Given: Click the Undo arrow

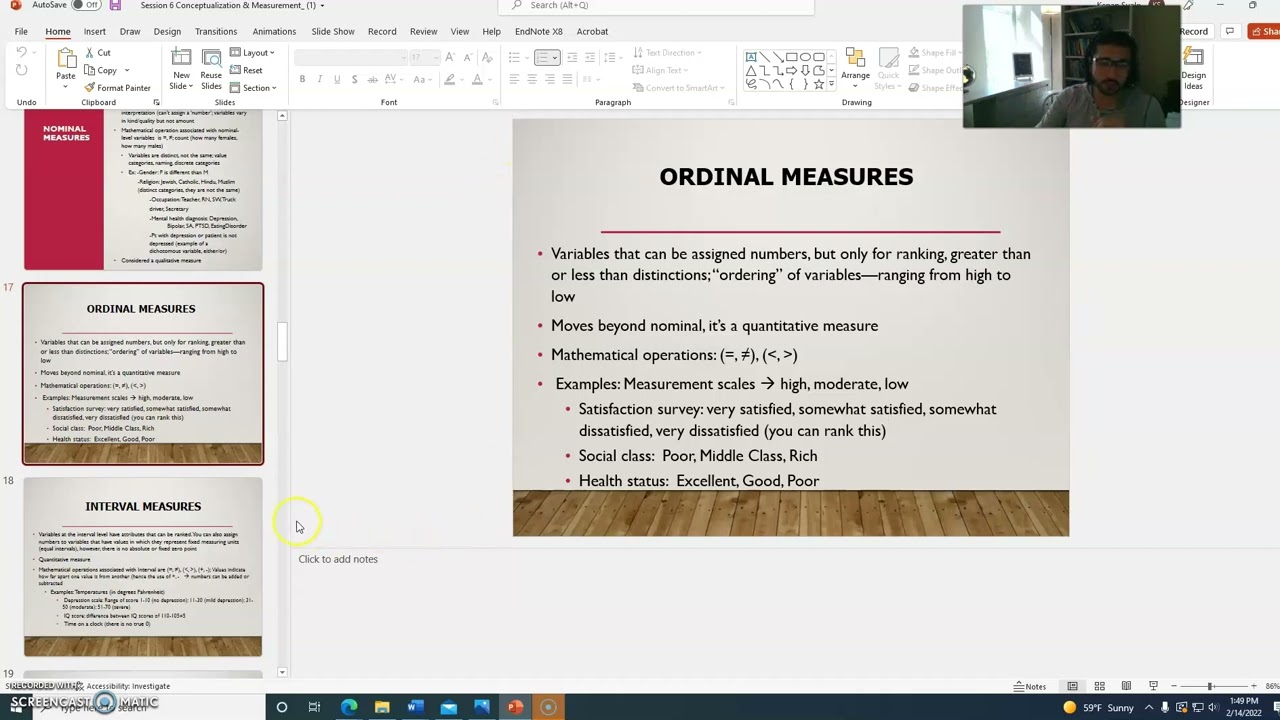Looking at the screenshot, I should 22,53.
